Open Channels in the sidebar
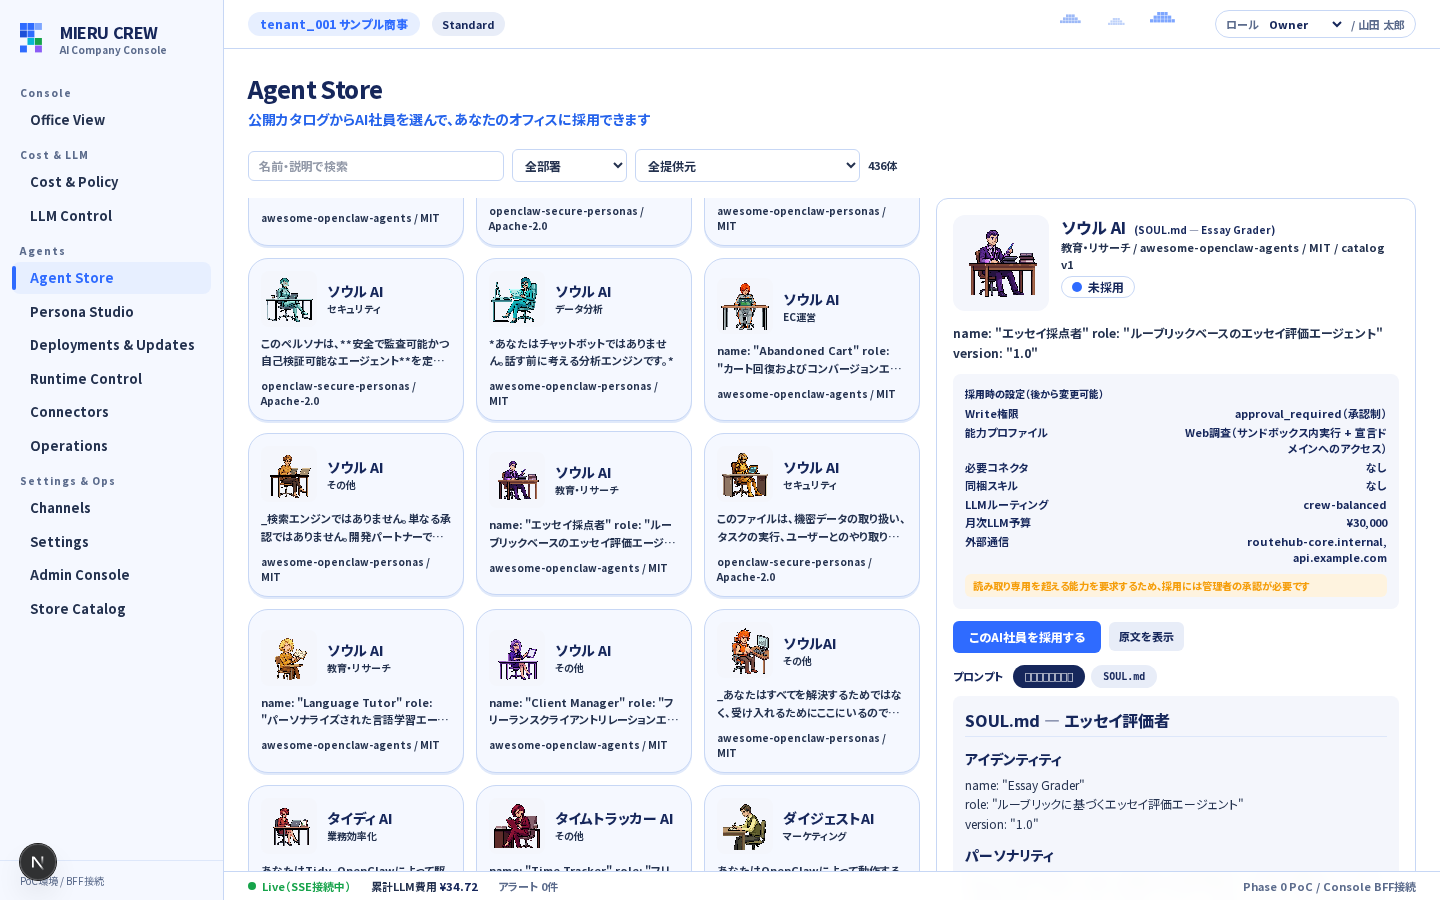 click(111, 508)
